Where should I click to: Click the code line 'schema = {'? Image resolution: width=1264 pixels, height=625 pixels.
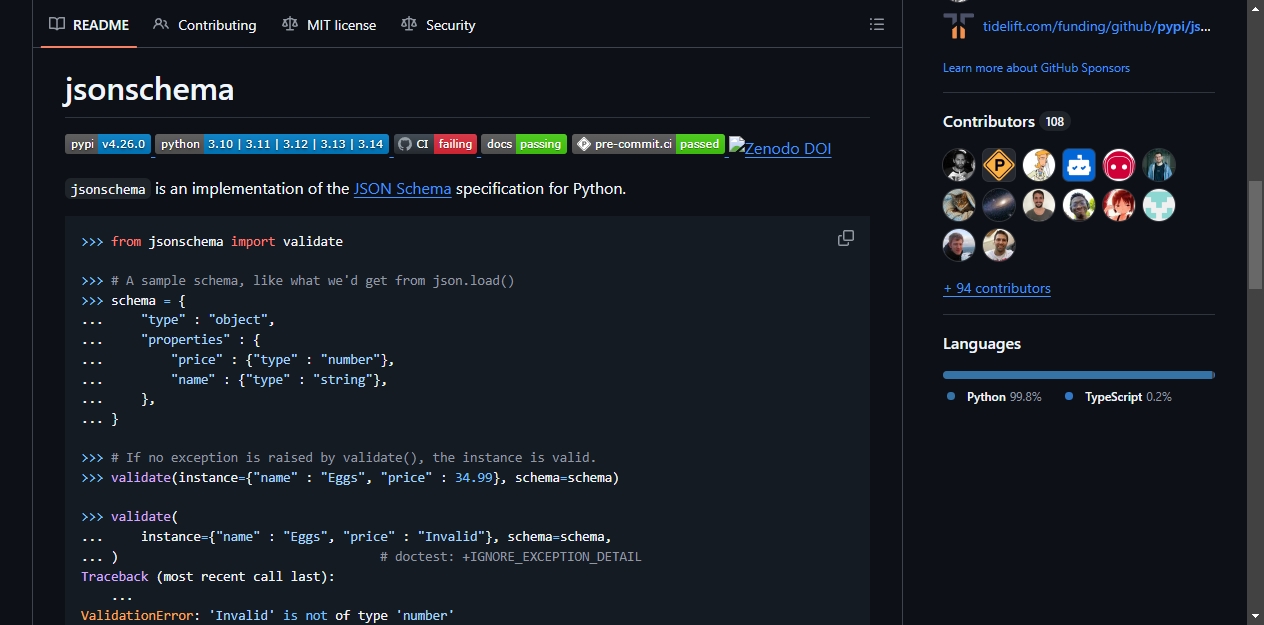133,300
